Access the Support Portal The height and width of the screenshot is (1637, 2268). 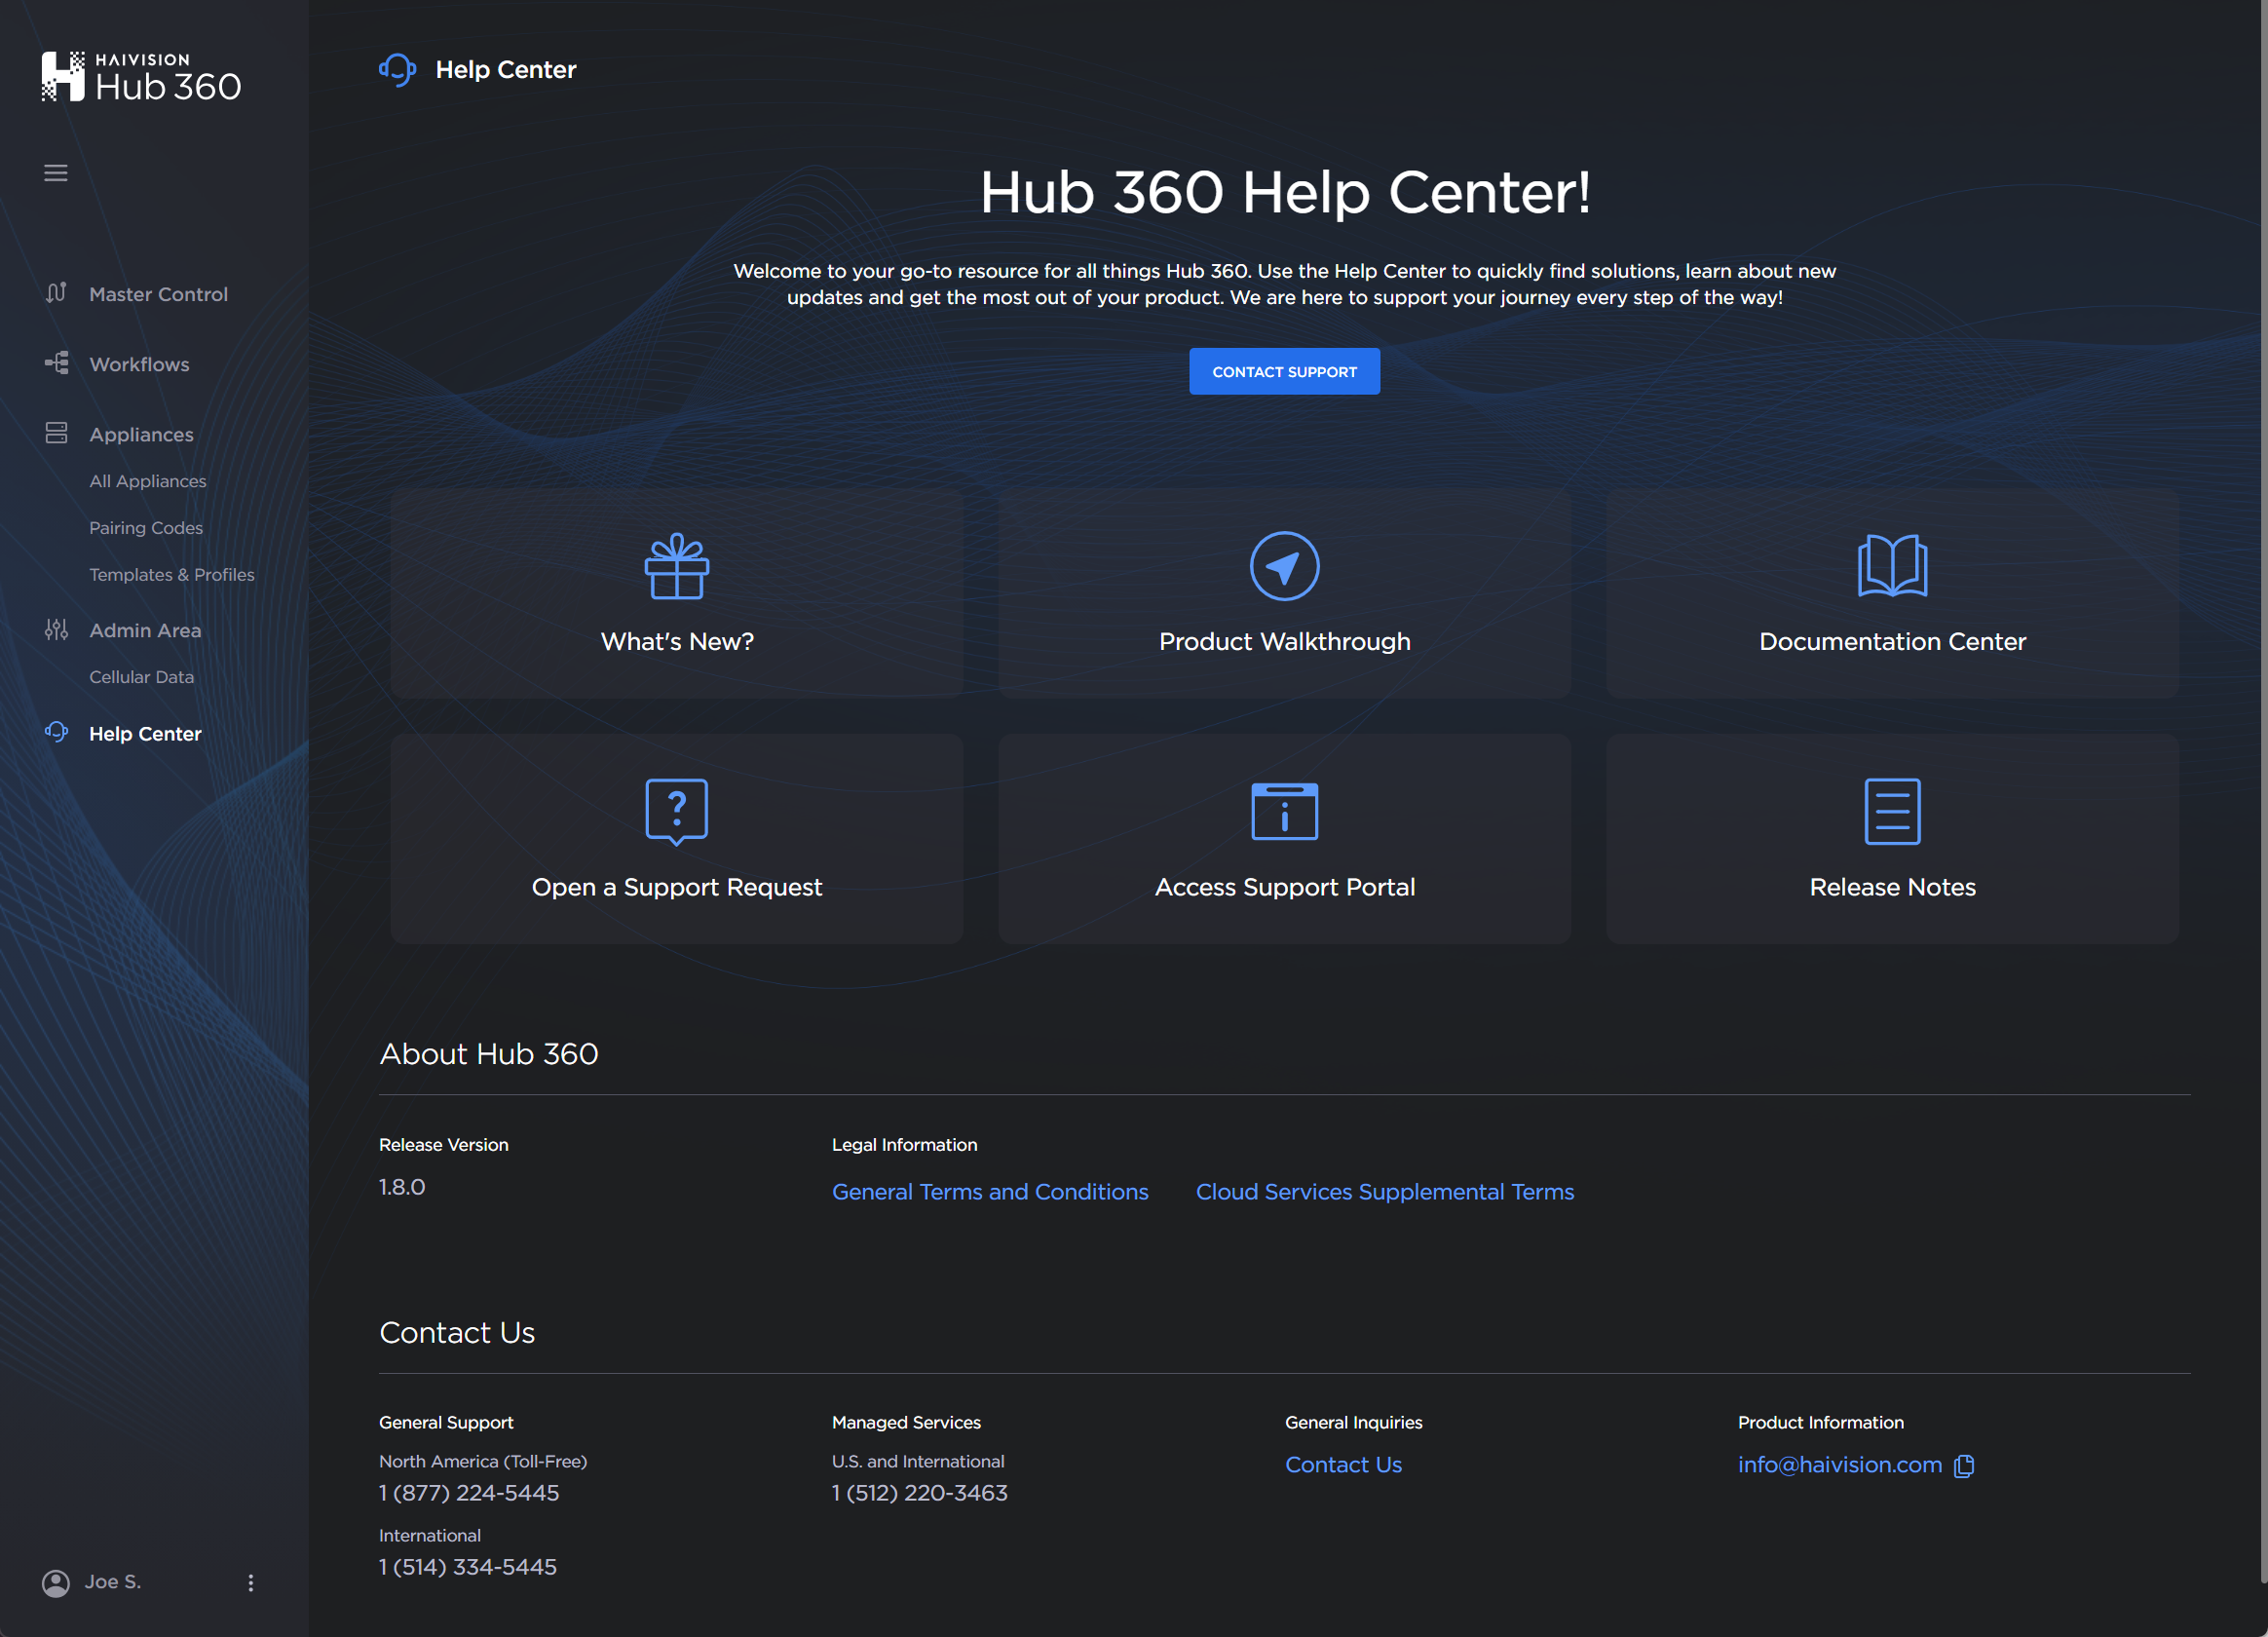(1284, 839)
